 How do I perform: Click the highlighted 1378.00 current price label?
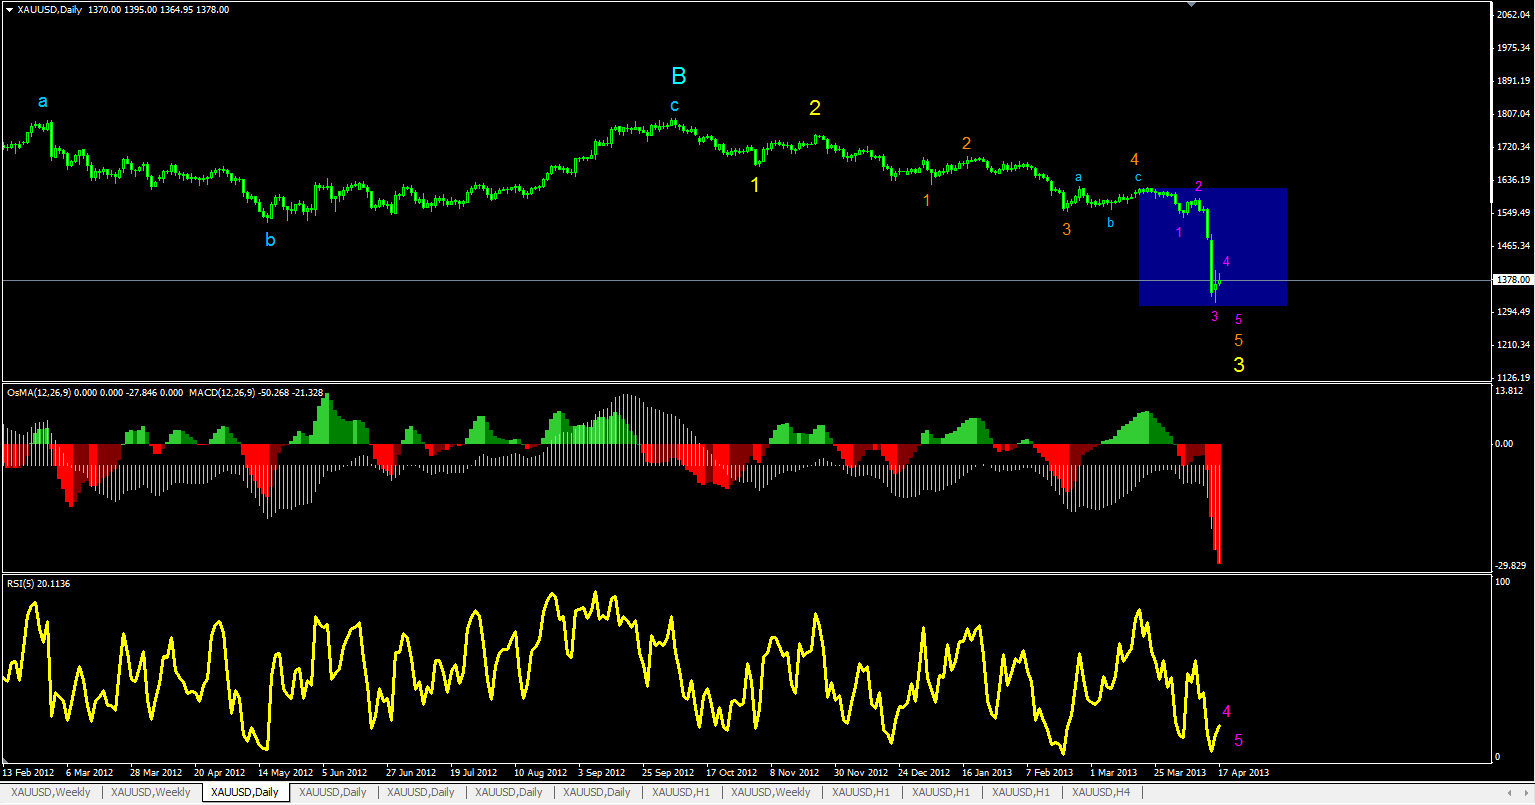pyautogui.click(x=1512, y=280)
